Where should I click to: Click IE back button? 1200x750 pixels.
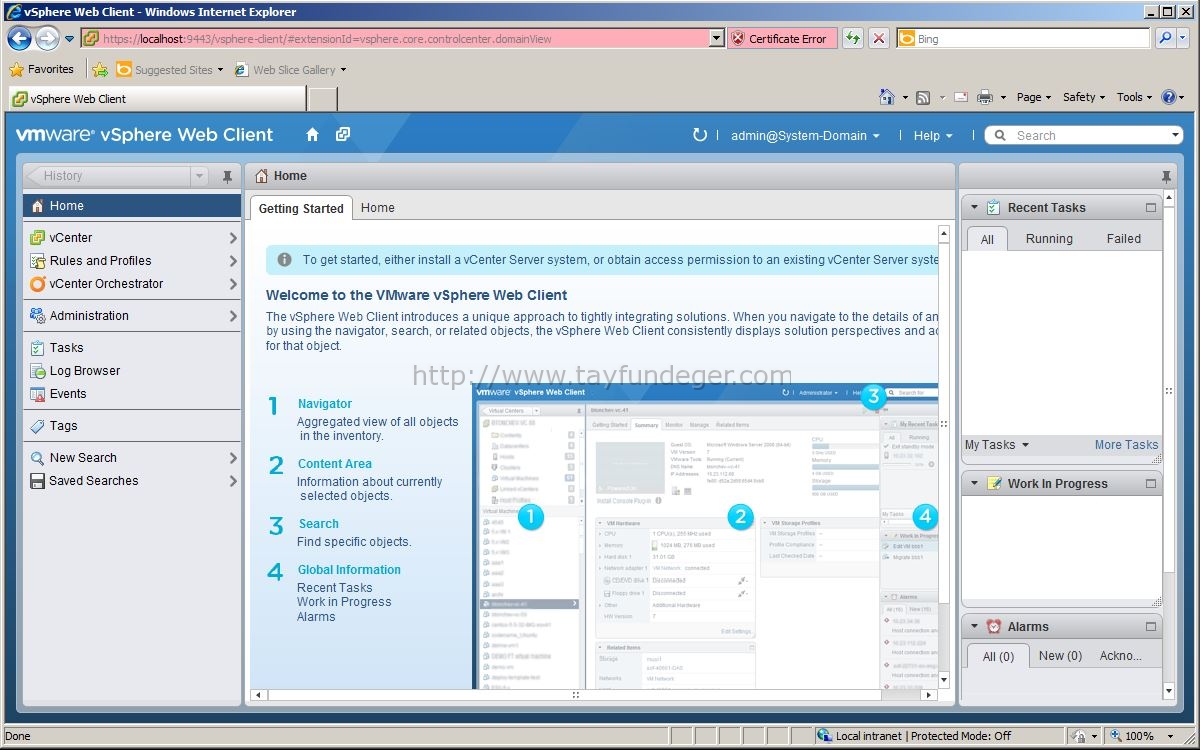tap(19, 39)
